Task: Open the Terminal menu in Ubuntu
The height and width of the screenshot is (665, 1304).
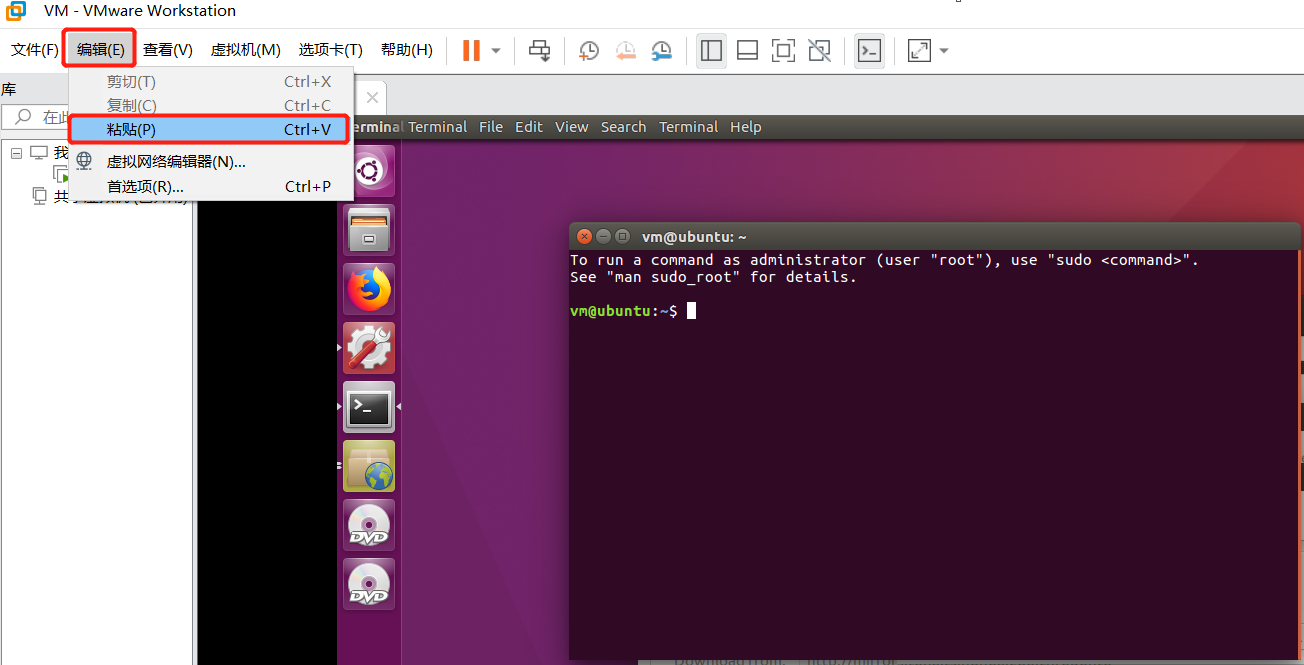Action: click(x=688, y=127)
